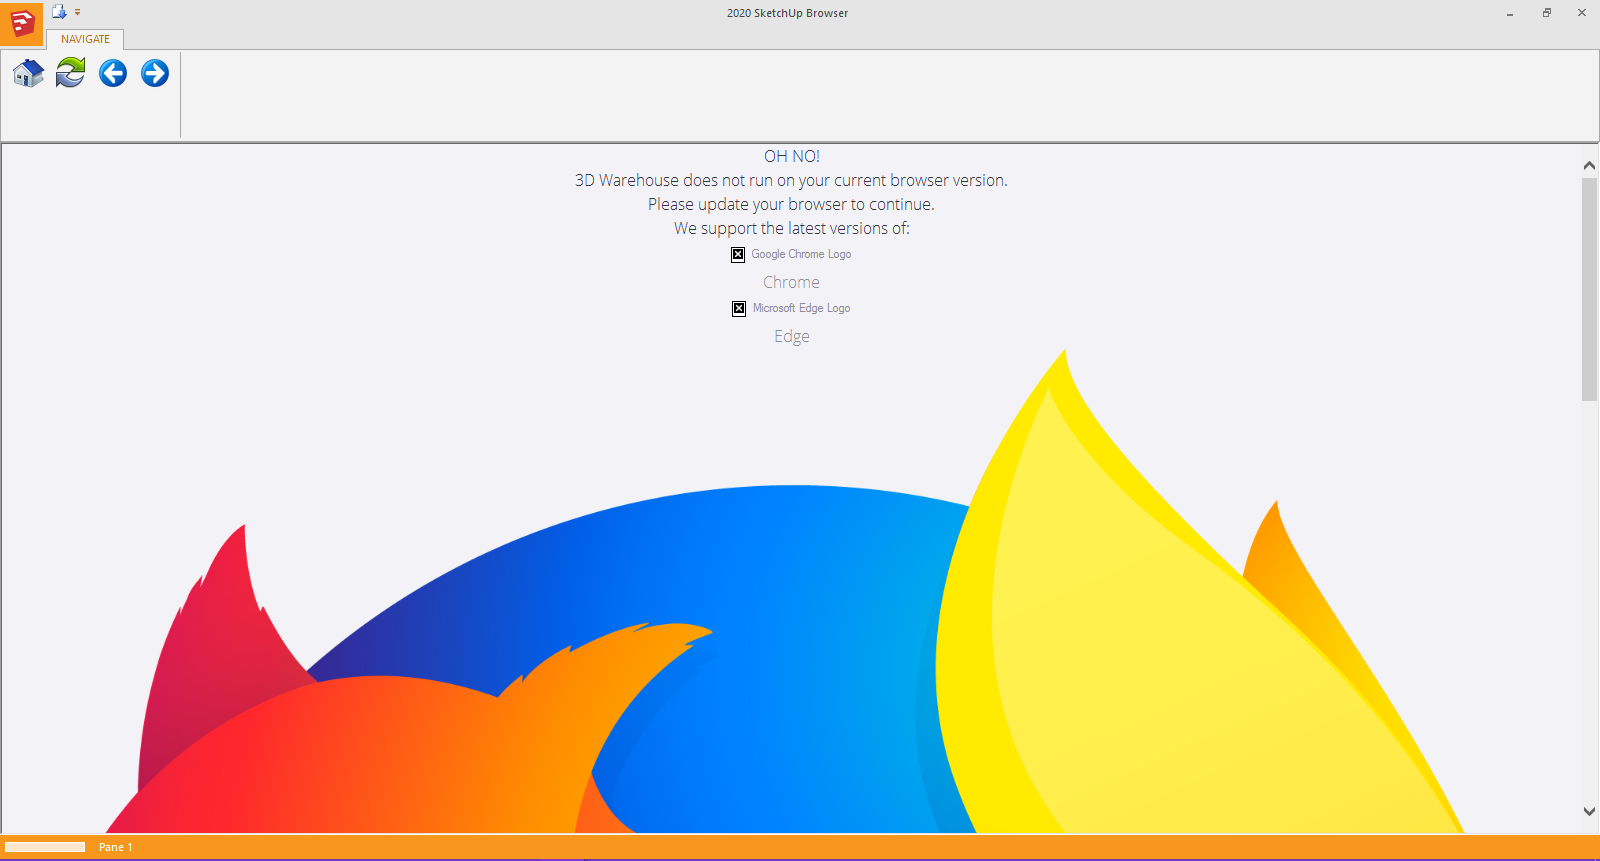Click the vertical scrollbar thumb
The width and height of the screenshot is (1600, 861).
click(x=1589, y=290)
